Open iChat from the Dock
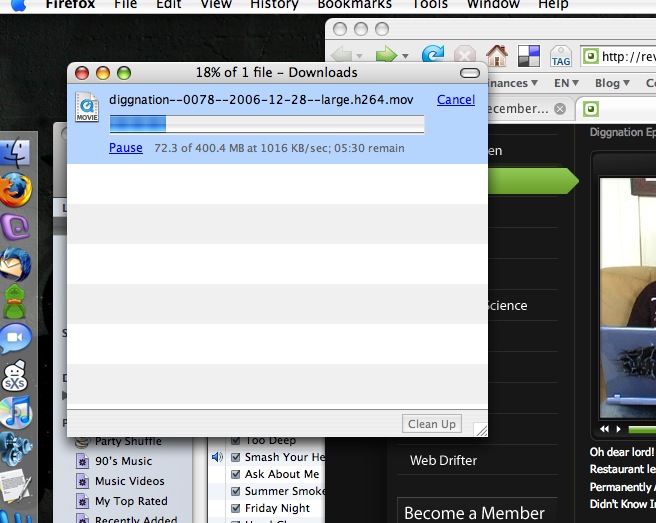Image resolution: width=656 pixels, height=523 pixels. coord(16,338)
